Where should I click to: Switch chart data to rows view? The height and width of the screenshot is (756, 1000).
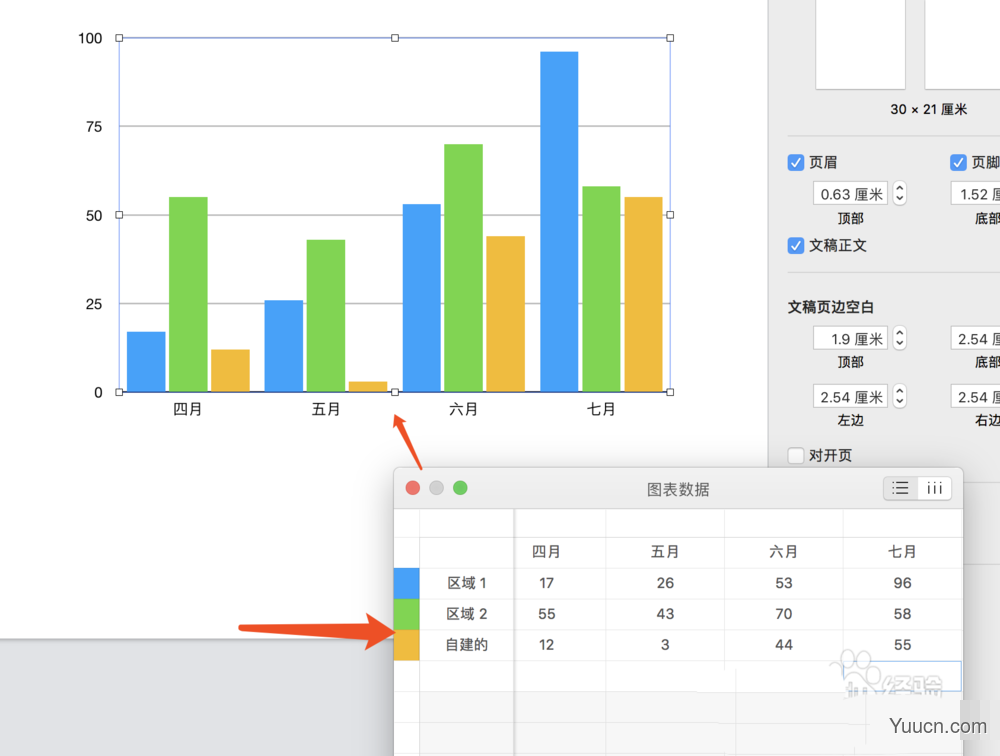[899, 488]
